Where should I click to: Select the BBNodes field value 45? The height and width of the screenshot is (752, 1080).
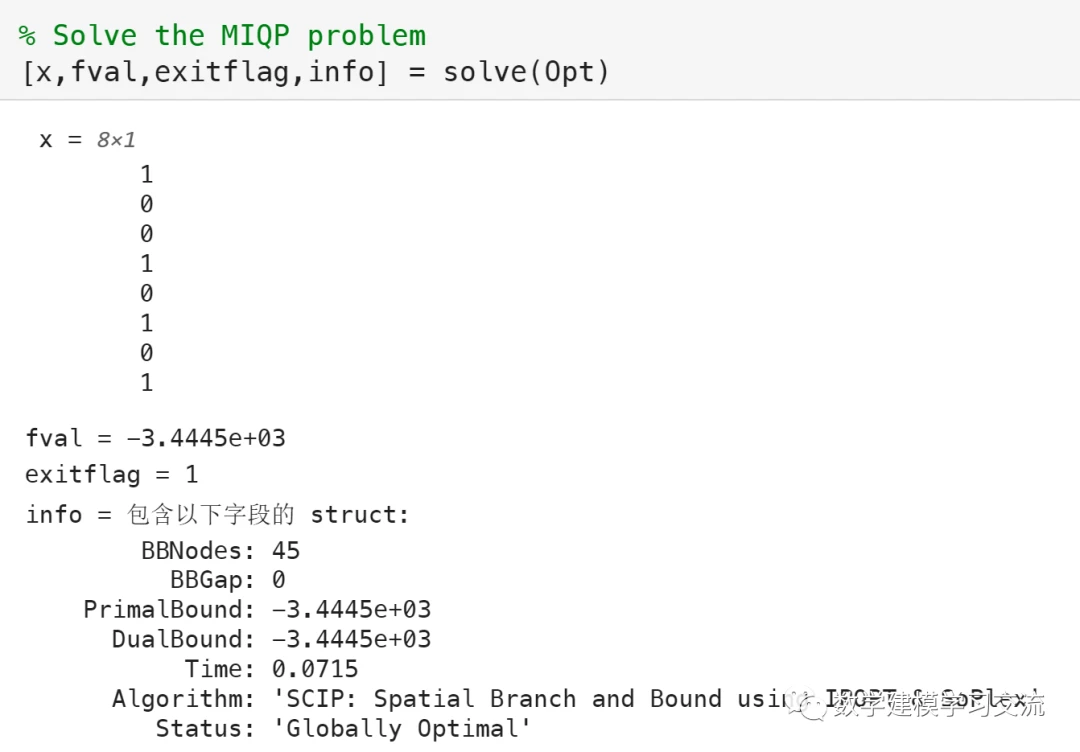click(x=286, y=551)
